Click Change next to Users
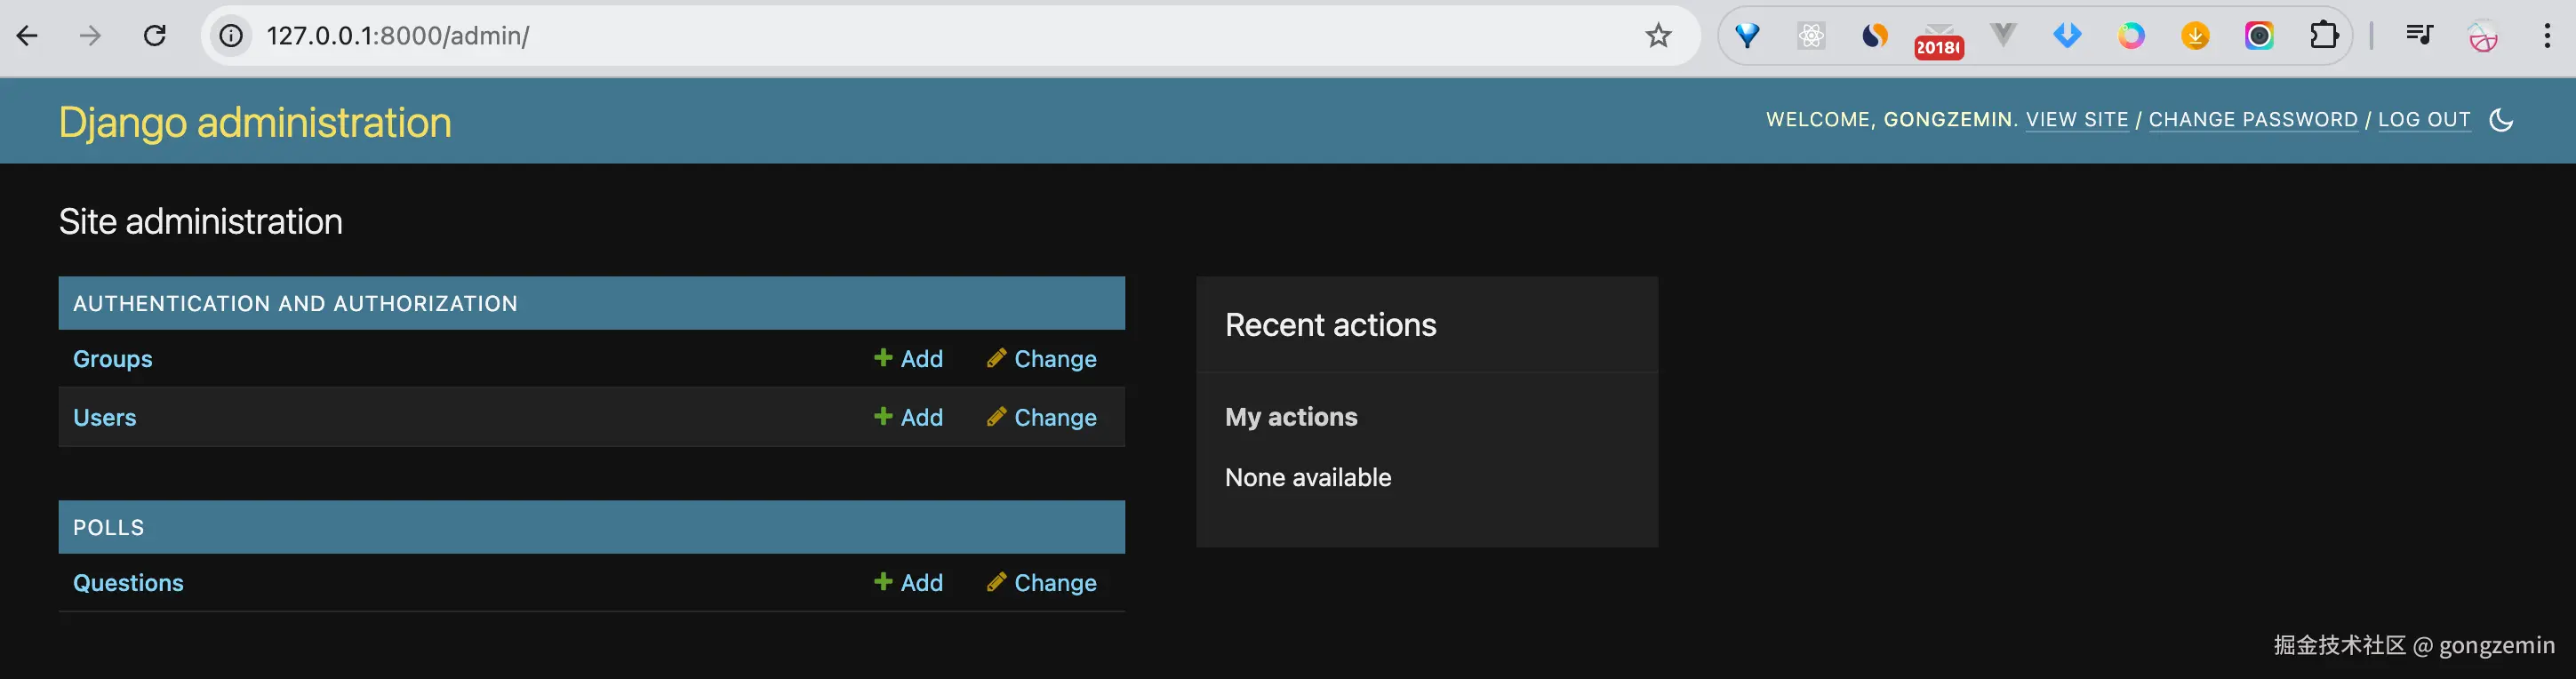Viewport: 2576px width, 679px height. [x=1041, y=417]
